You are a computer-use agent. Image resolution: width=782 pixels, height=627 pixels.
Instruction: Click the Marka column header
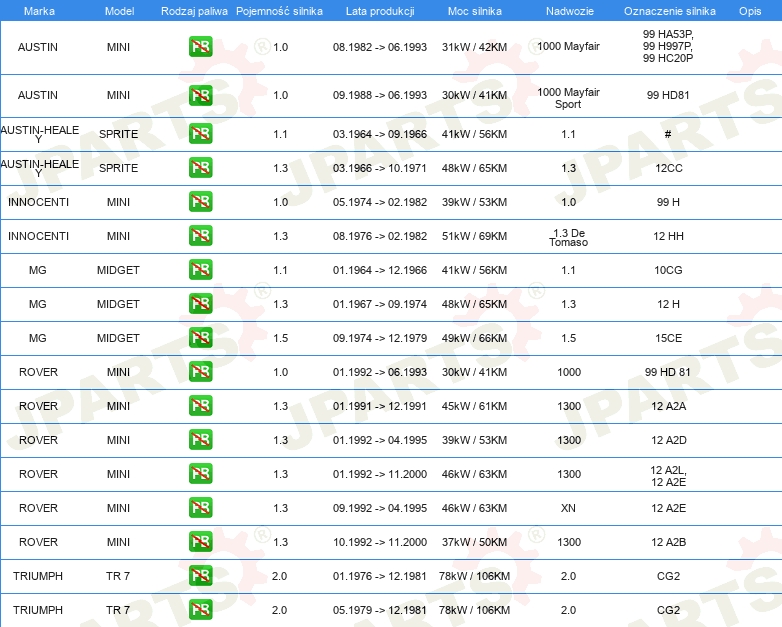pos(39,11)
